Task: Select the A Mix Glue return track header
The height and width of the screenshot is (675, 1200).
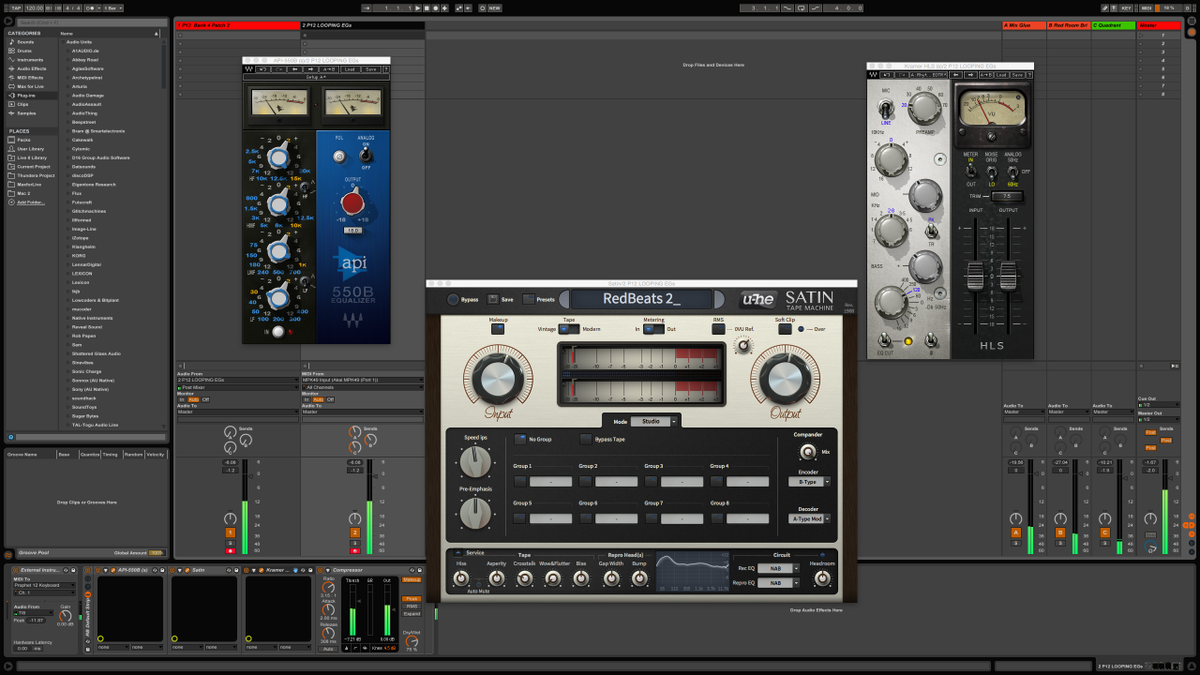Action: coord(1023,25)
